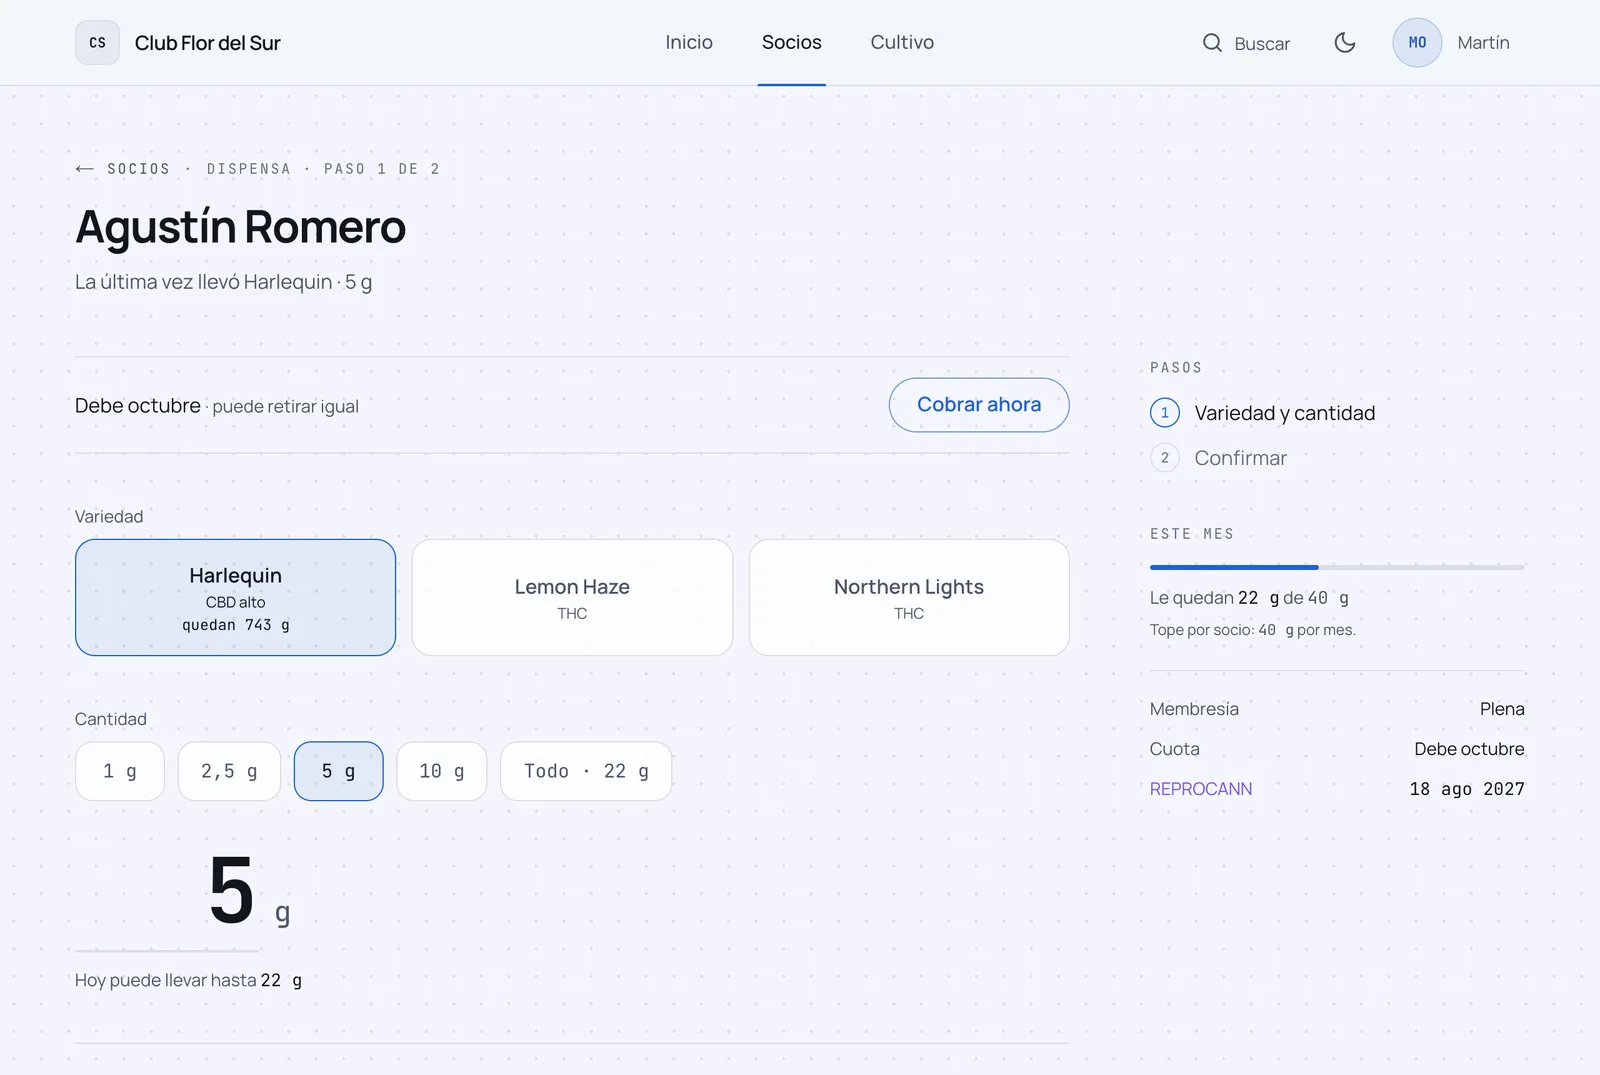Select the Lemon Haze variety card
1600x1075 pixels.
click(572, 598)
